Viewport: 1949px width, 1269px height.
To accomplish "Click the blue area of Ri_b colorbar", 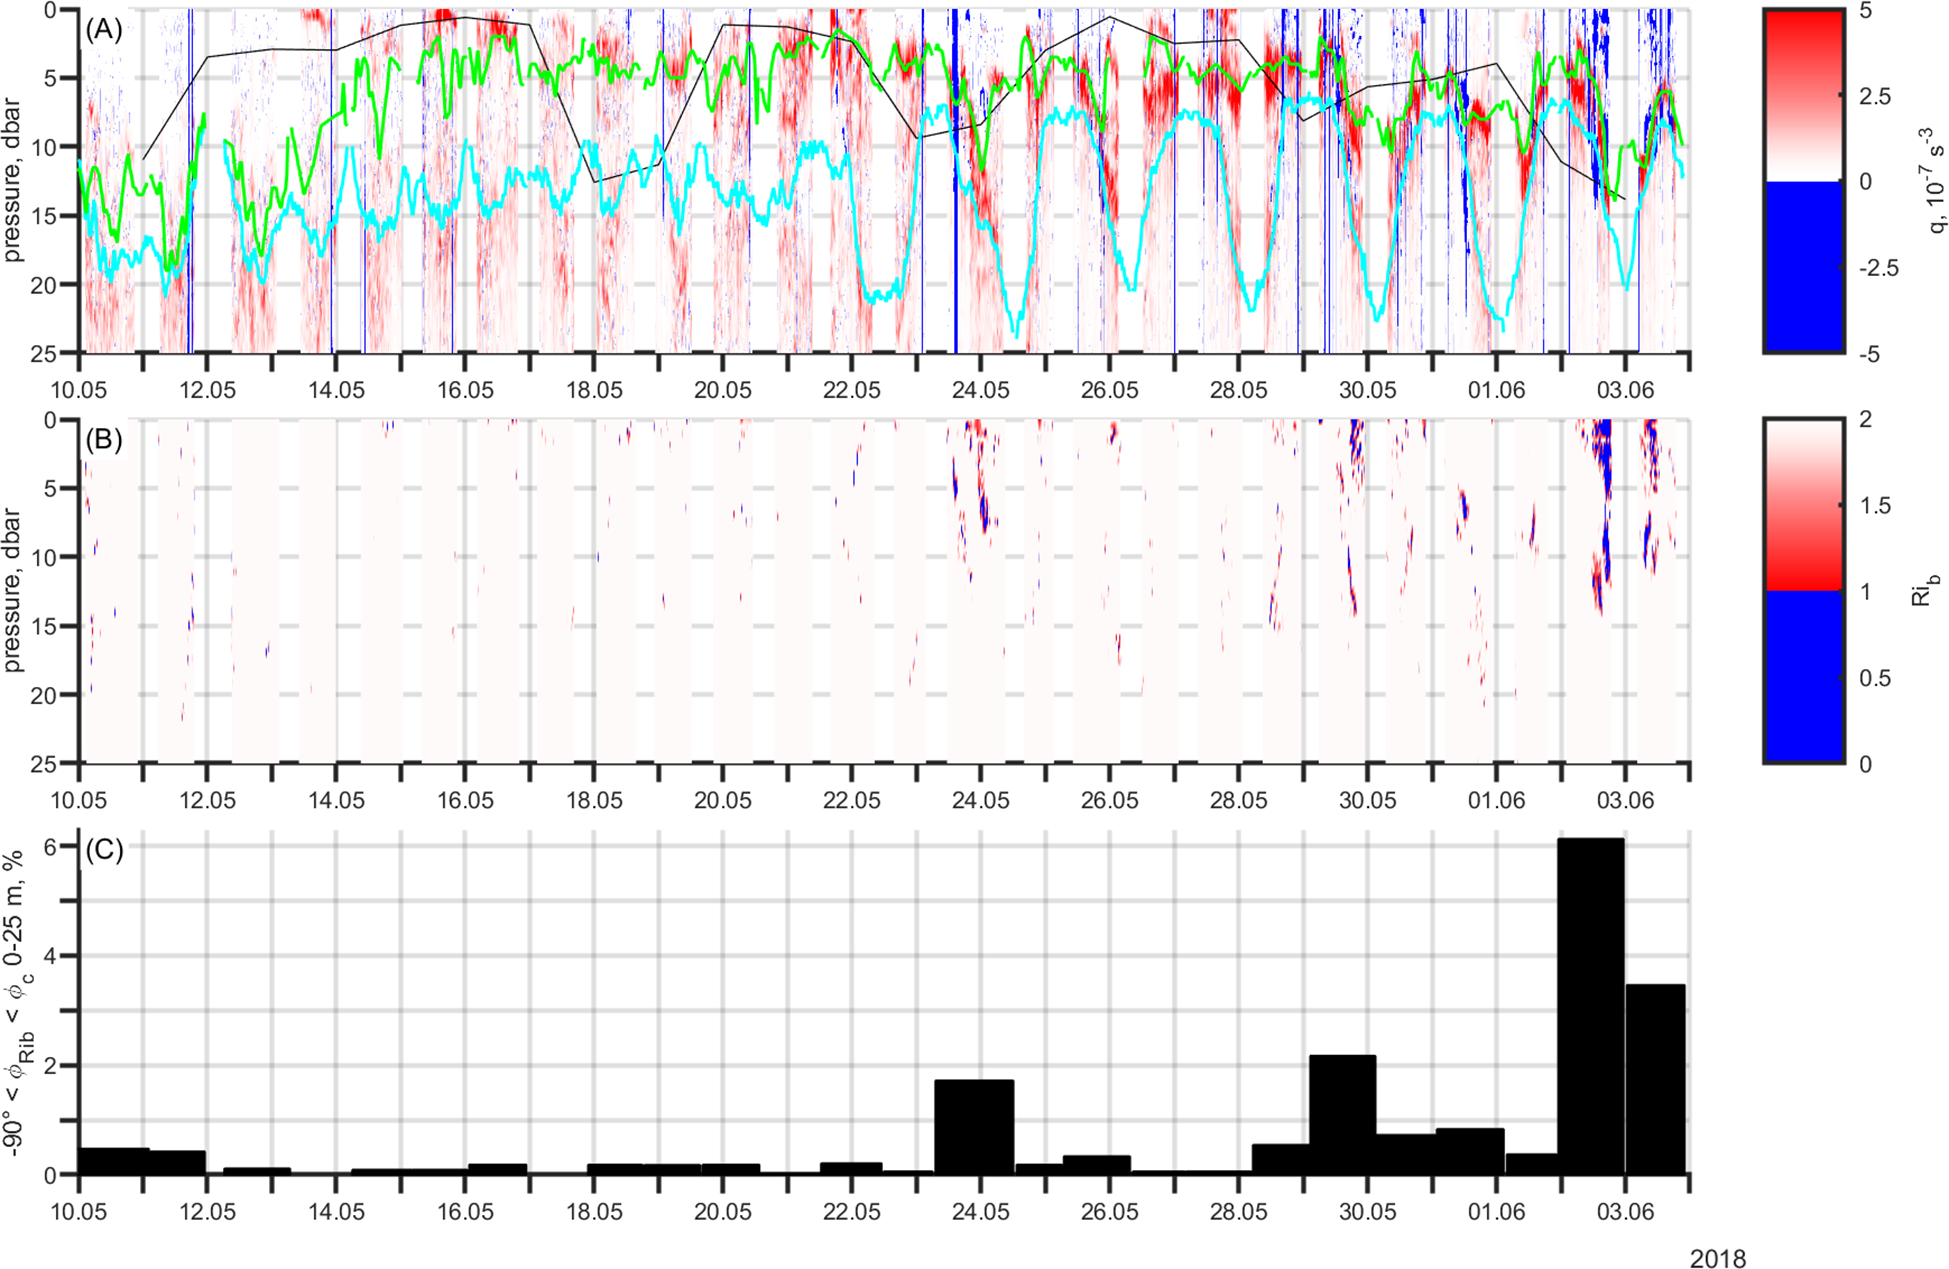I will pos(1803,677).
